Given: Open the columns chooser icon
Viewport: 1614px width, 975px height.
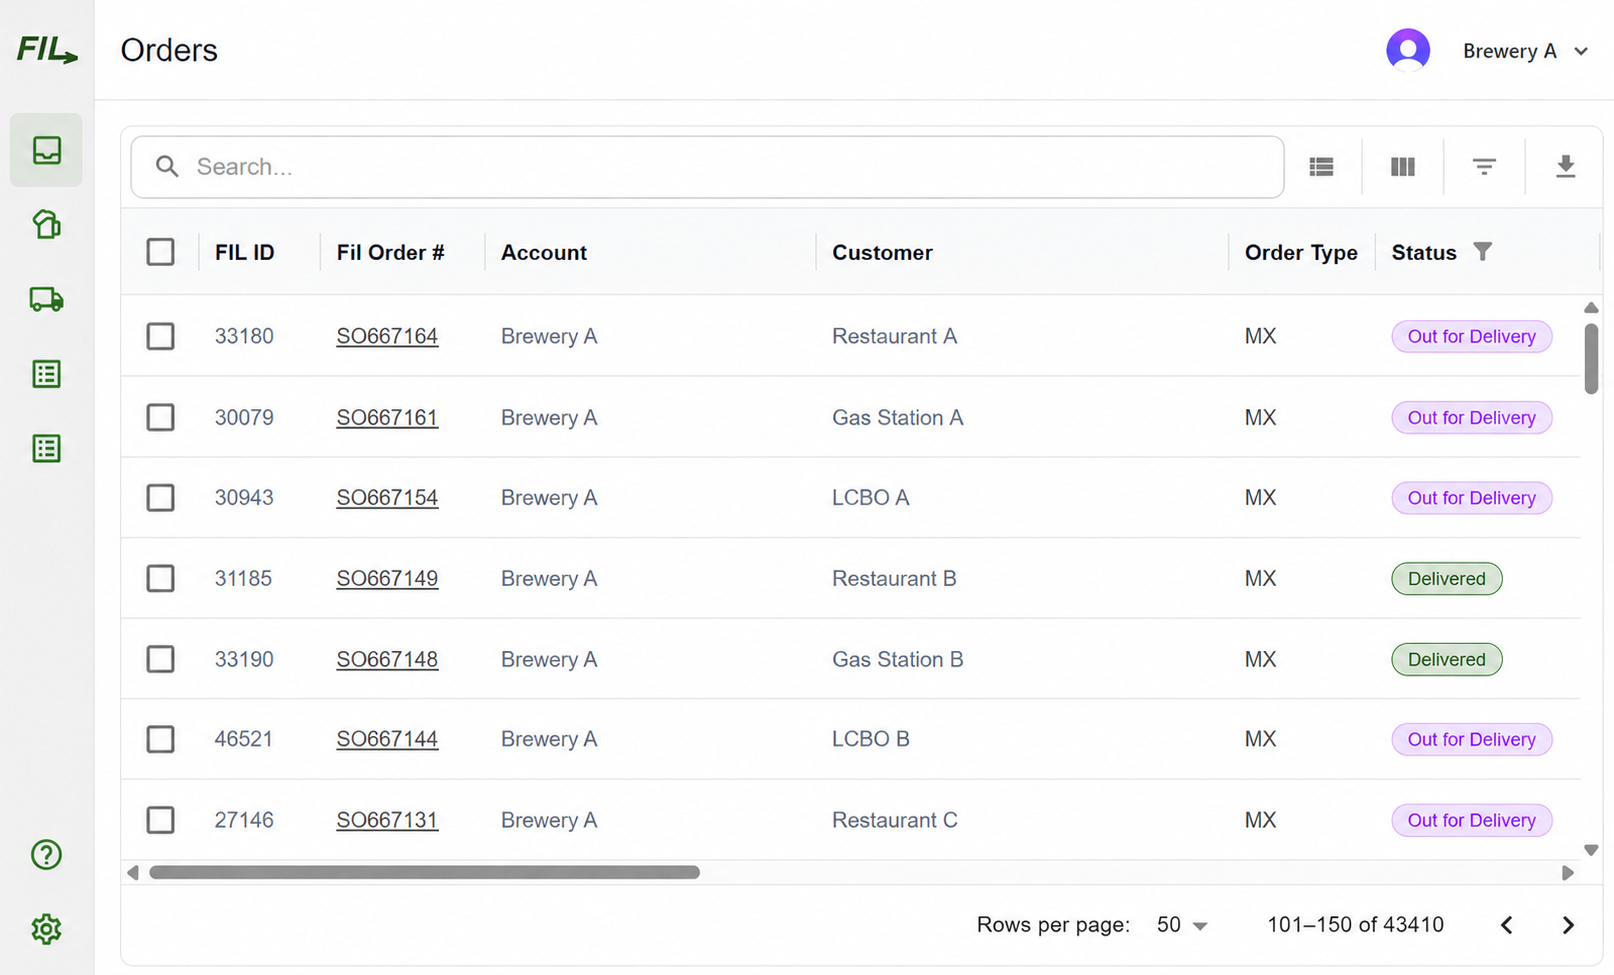Looking at the screenshot, I should coord(1403,167).
